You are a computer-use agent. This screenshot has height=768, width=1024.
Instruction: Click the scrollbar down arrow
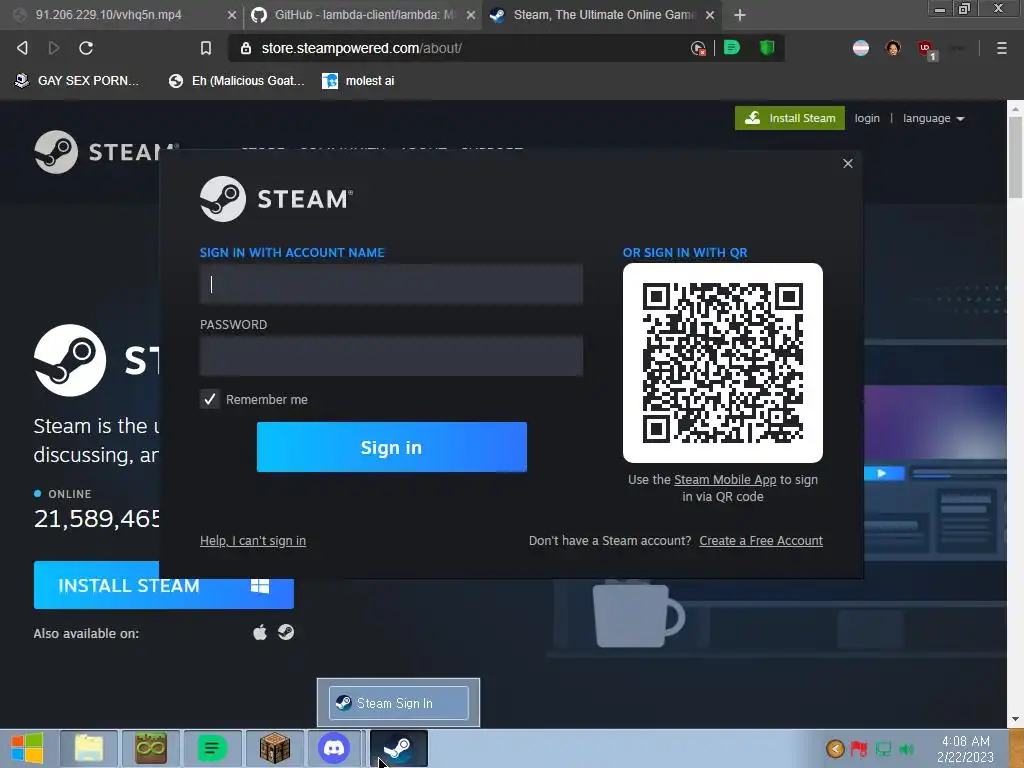coord(1015,719)
